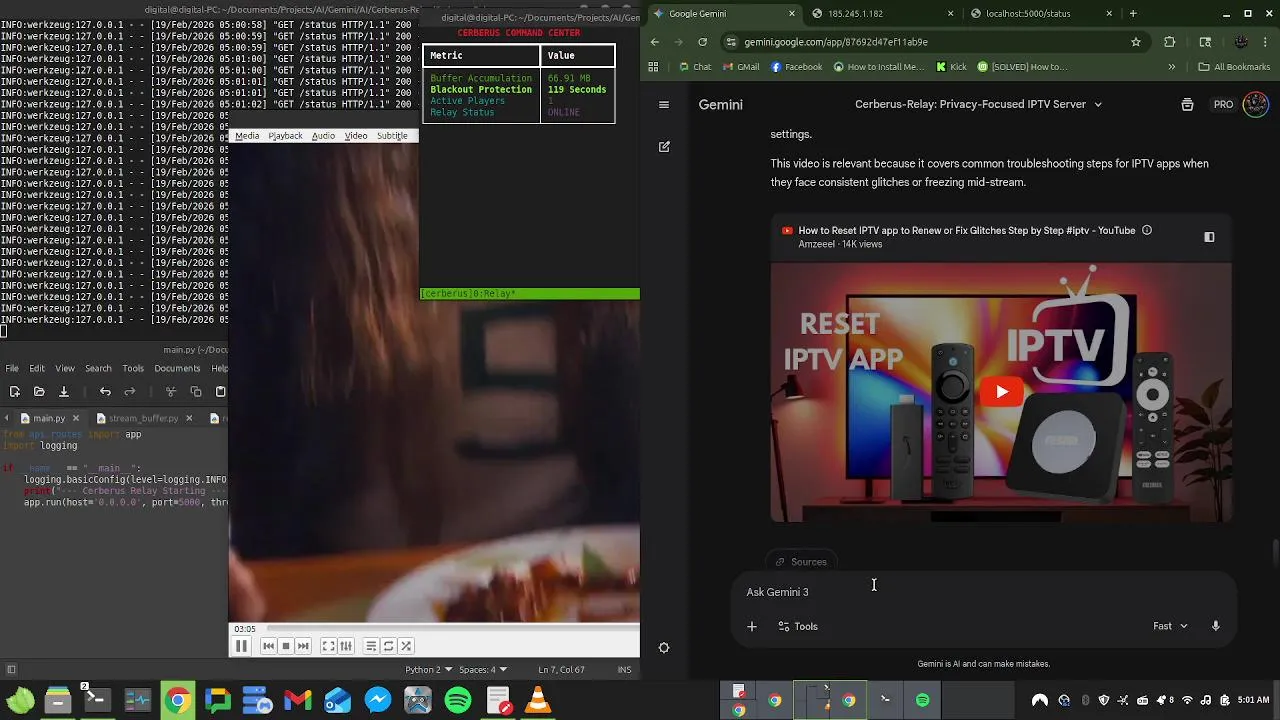Click the editor cut scissors icon

click(171, 392)
